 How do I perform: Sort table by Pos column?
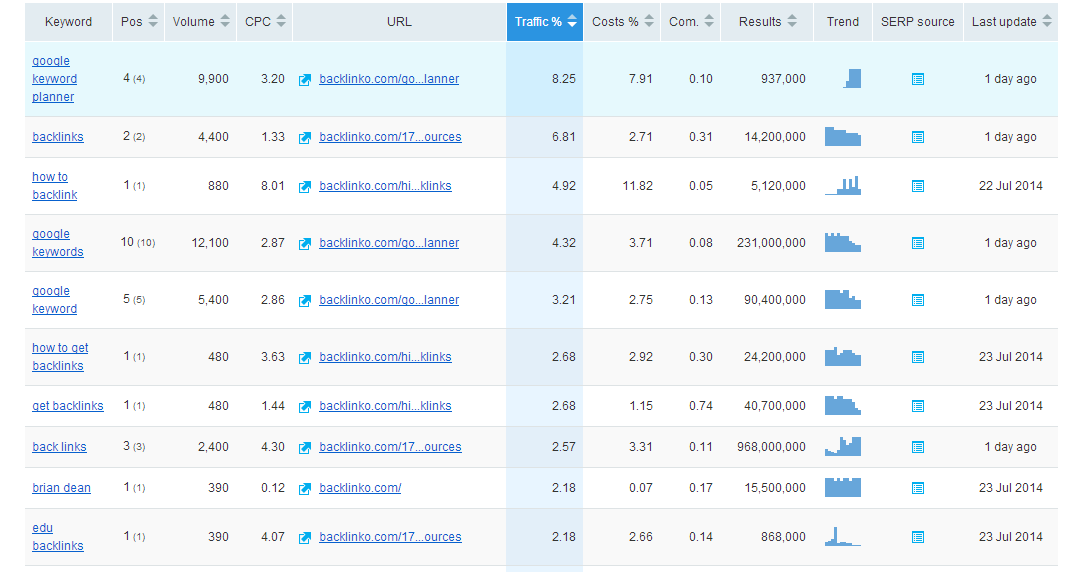[x=139, y=22]
